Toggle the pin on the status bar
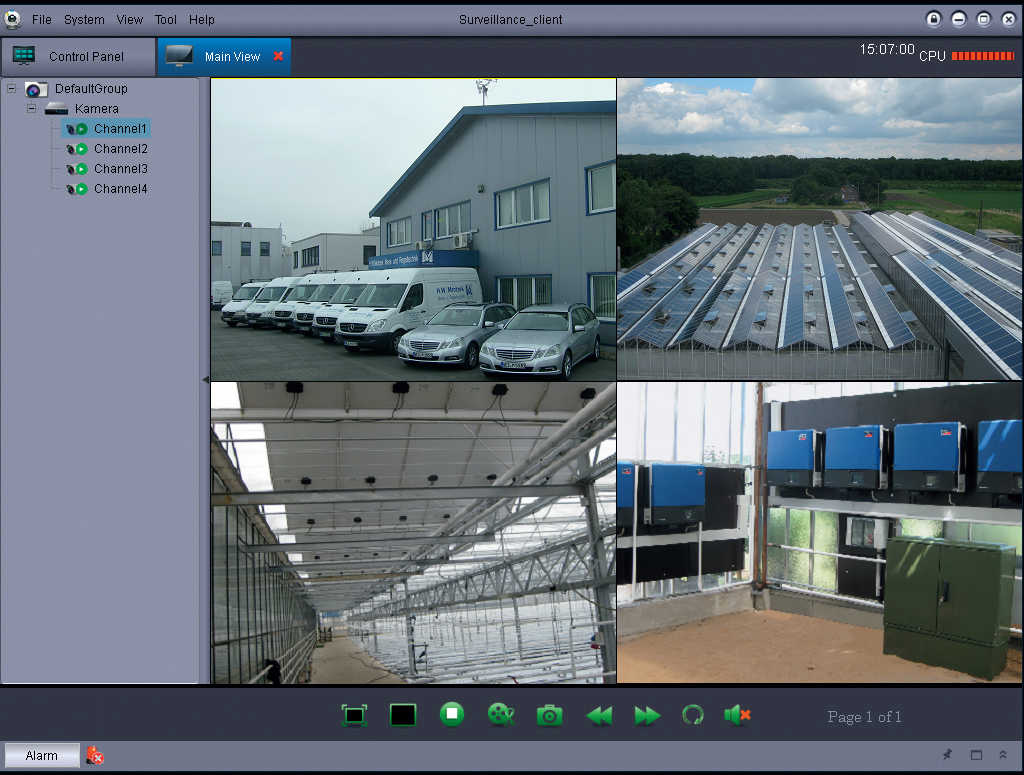1024x775 pixels. point(947,755)
